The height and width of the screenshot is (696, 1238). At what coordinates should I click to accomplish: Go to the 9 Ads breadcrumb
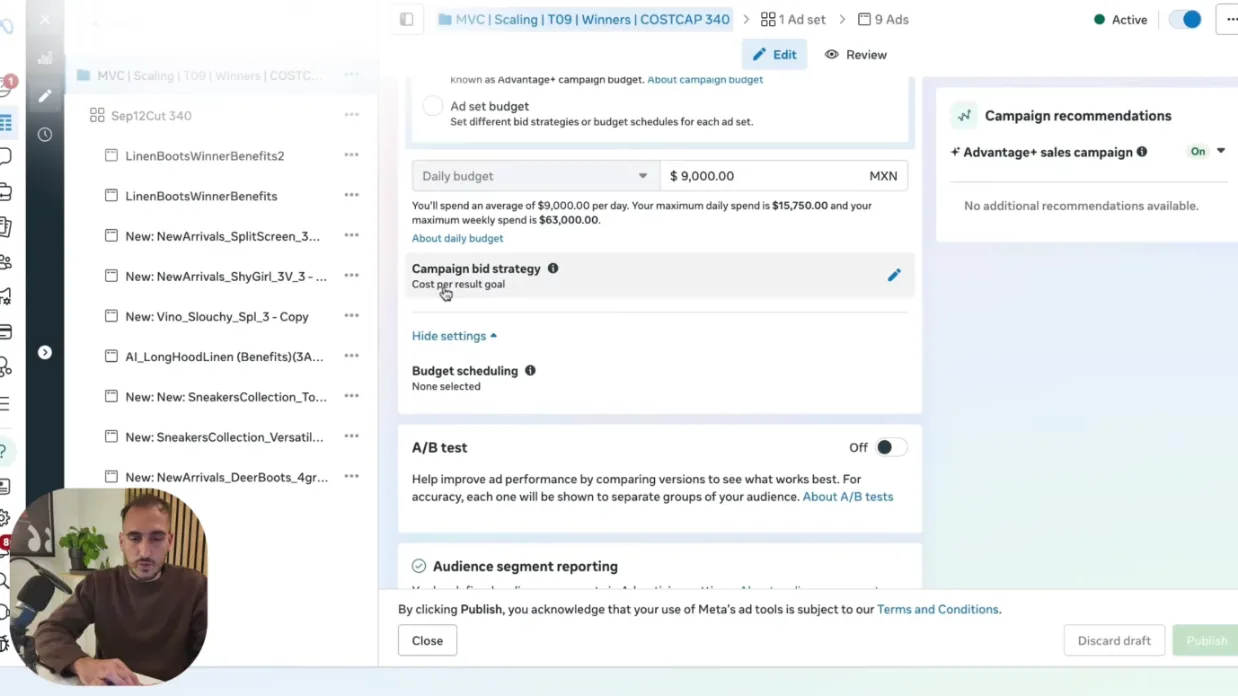click(x=883, y=19)
